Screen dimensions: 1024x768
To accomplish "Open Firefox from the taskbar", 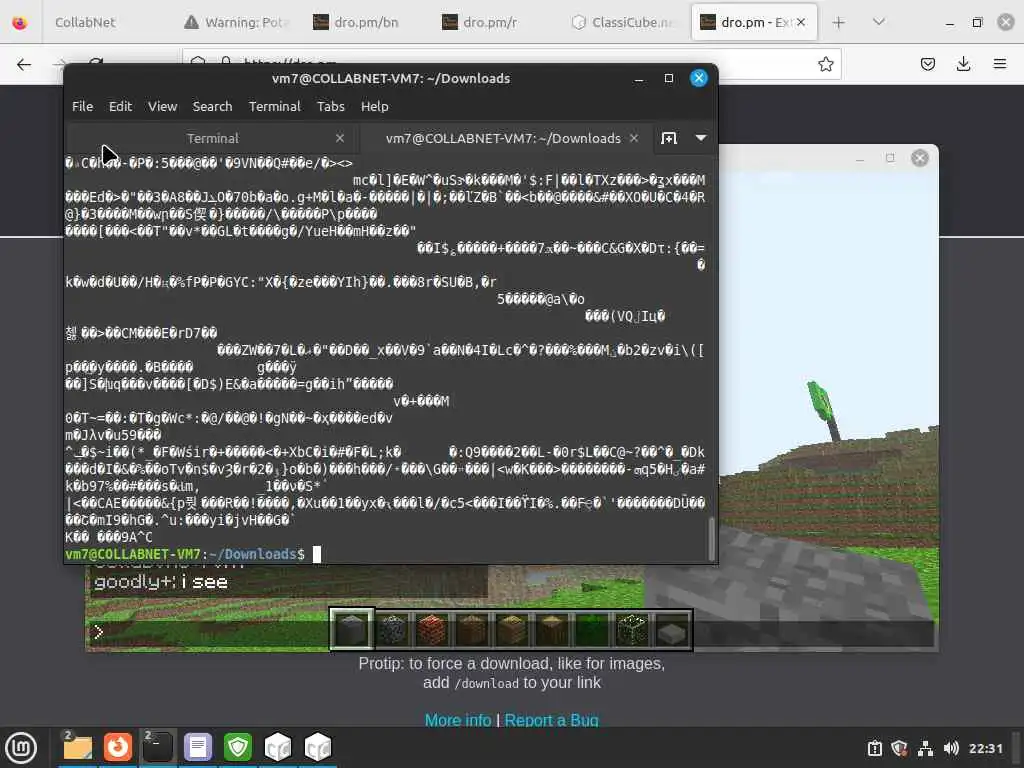I will coord(118,748).
